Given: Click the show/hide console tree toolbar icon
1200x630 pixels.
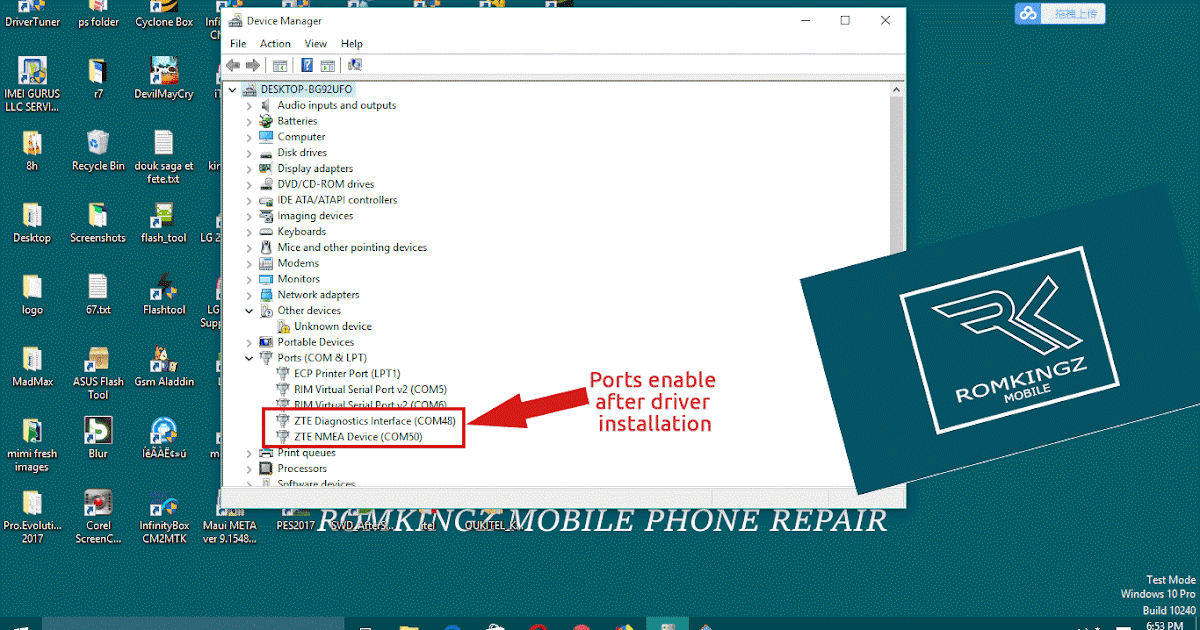Looking at the screenshot, I should (280, 65).
